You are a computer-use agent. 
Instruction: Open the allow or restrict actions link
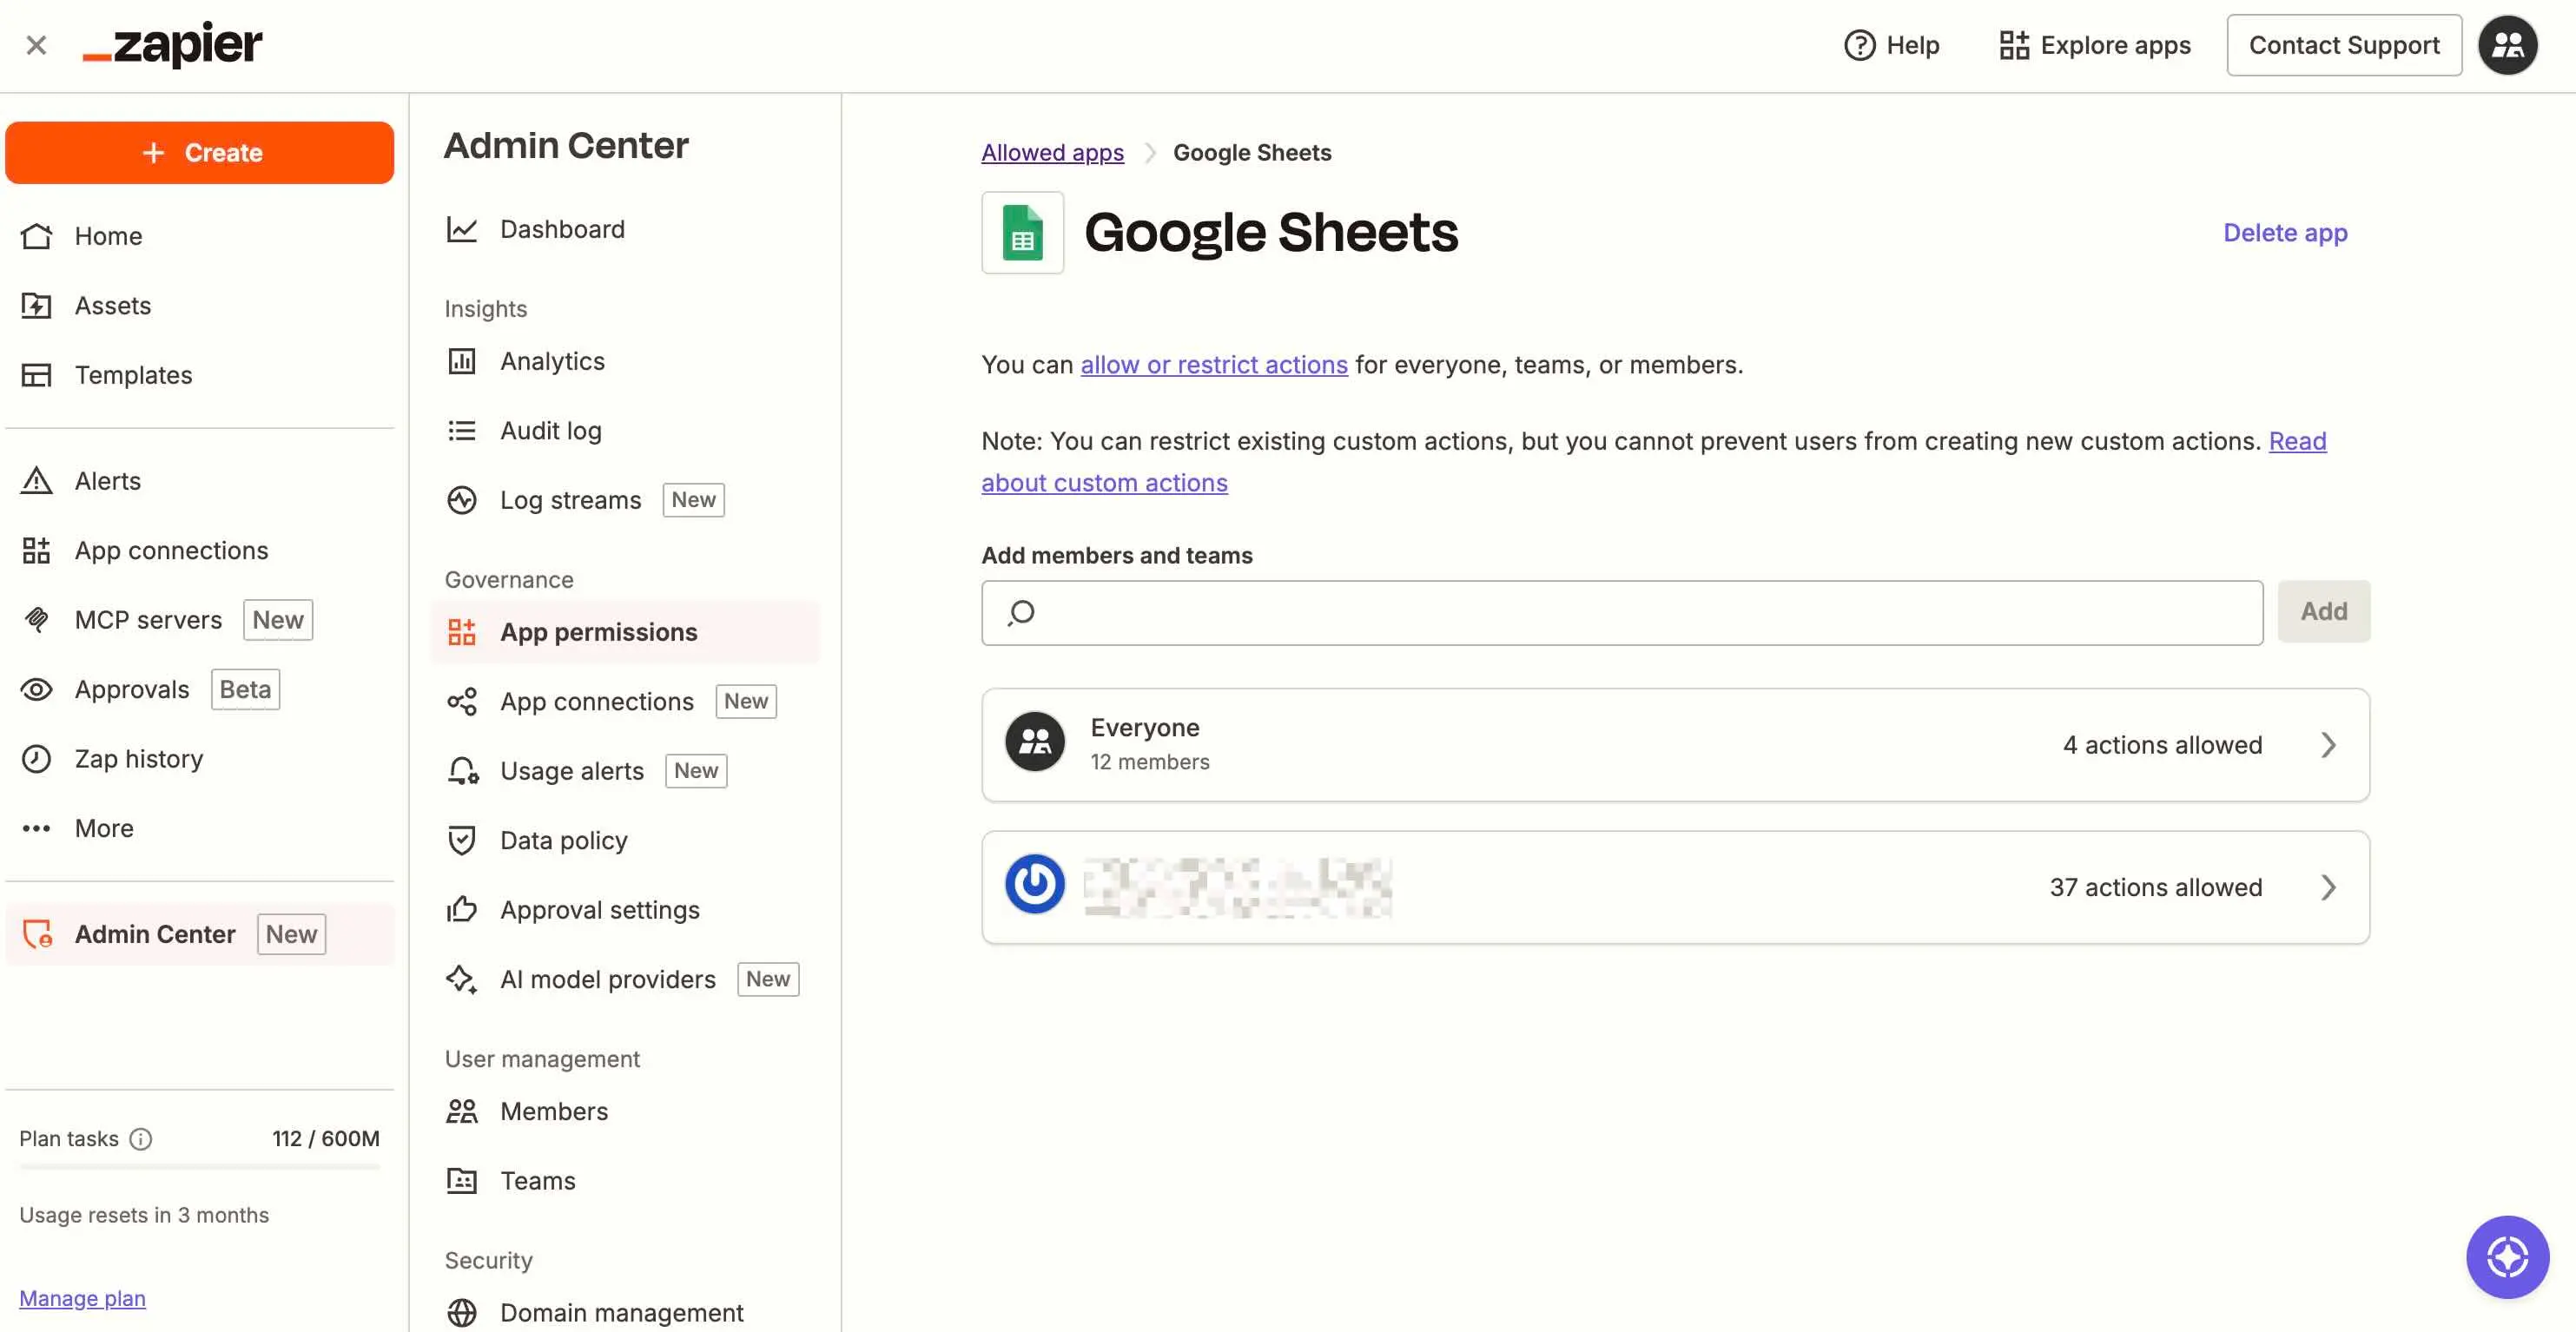click(x=1214, y=365)
